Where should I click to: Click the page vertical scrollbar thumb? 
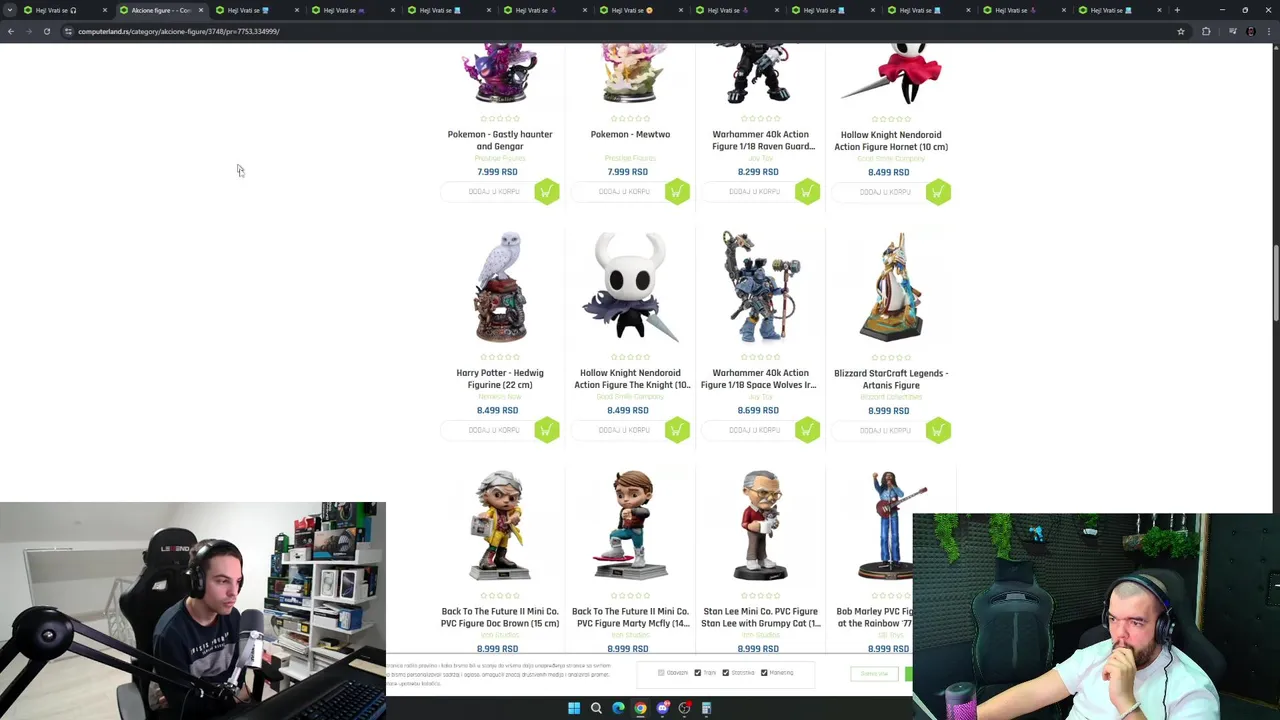coord(1275,285)
